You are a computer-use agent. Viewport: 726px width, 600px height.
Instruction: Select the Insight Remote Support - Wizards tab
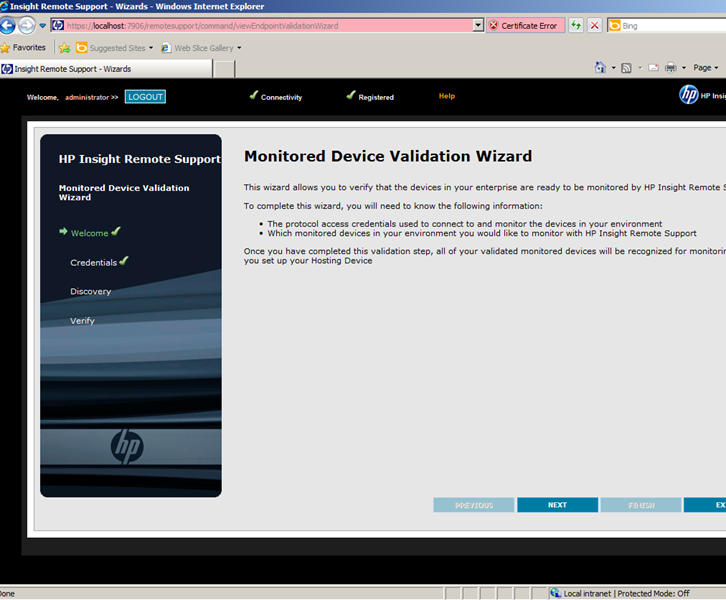[x=106, y=69]
